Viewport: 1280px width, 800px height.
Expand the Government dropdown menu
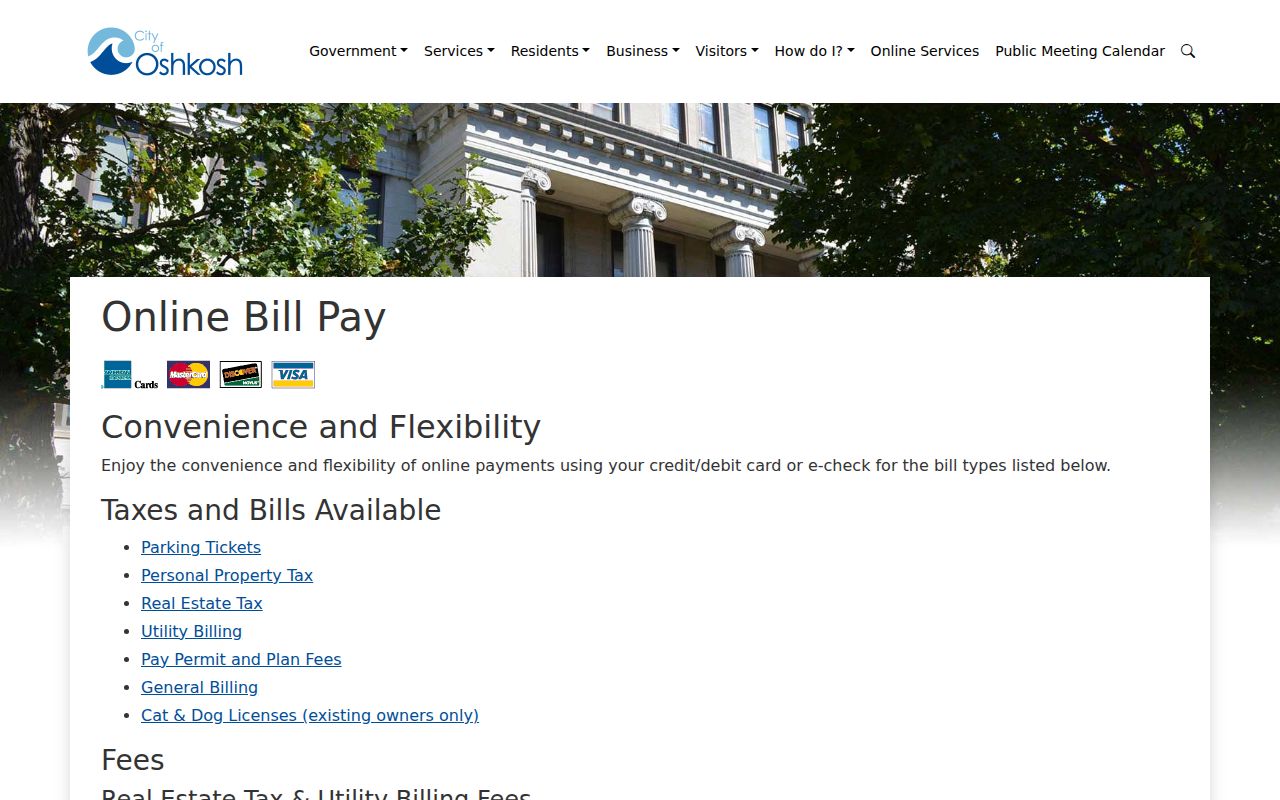(x=358, y=51)
